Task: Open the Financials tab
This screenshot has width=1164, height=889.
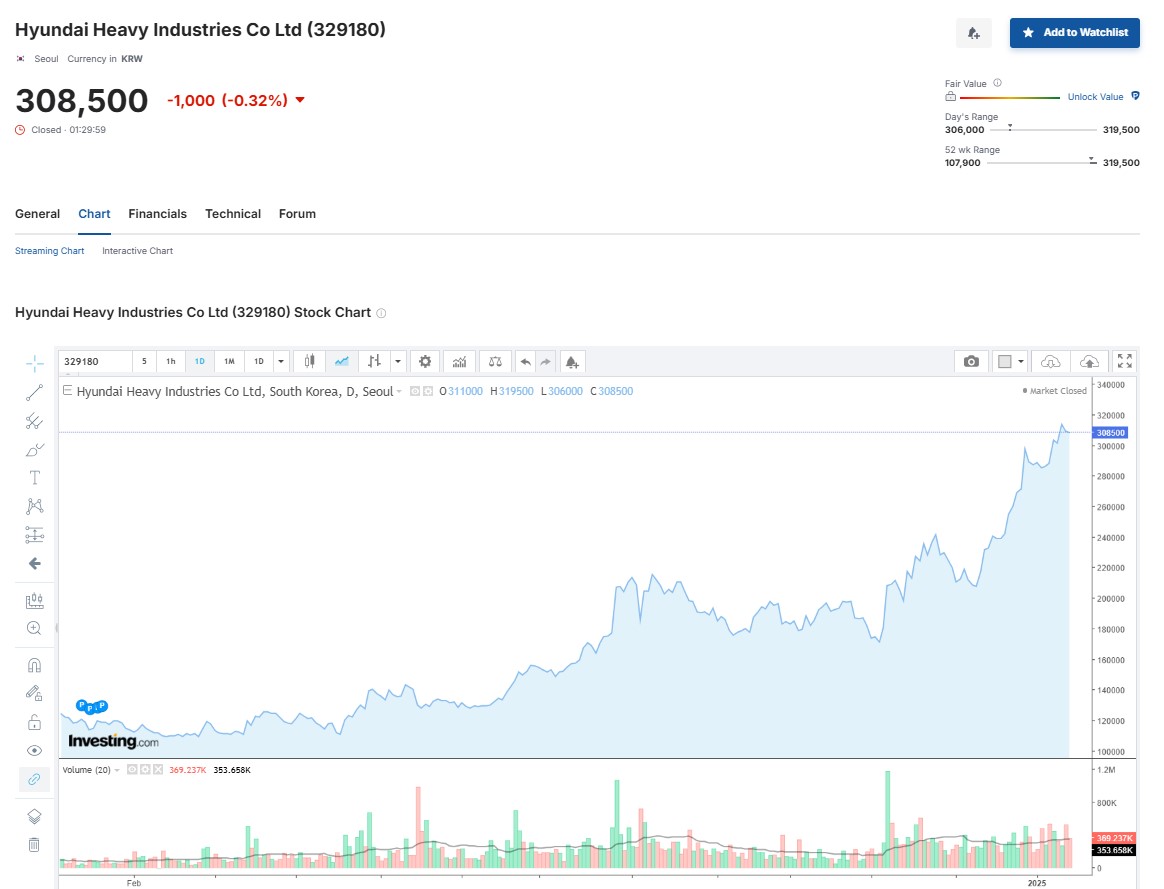Action: point(157,214)
